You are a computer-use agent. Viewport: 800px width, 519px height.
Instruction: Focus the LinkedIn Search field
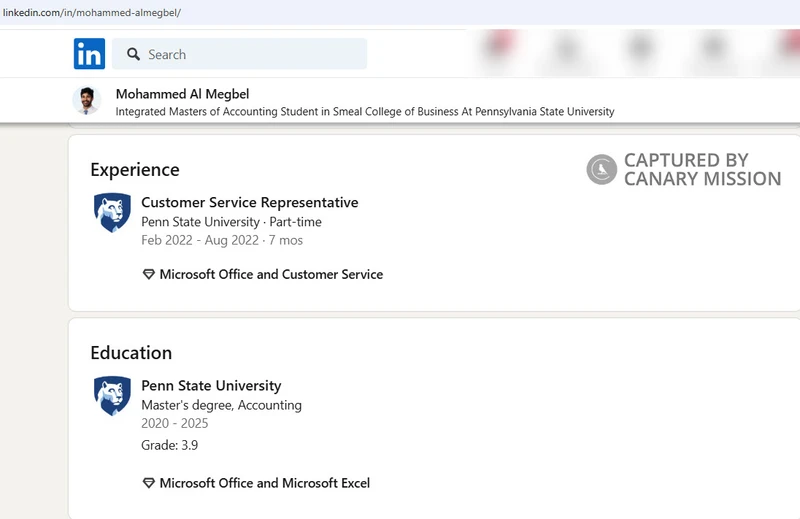(x=239, y=54)
